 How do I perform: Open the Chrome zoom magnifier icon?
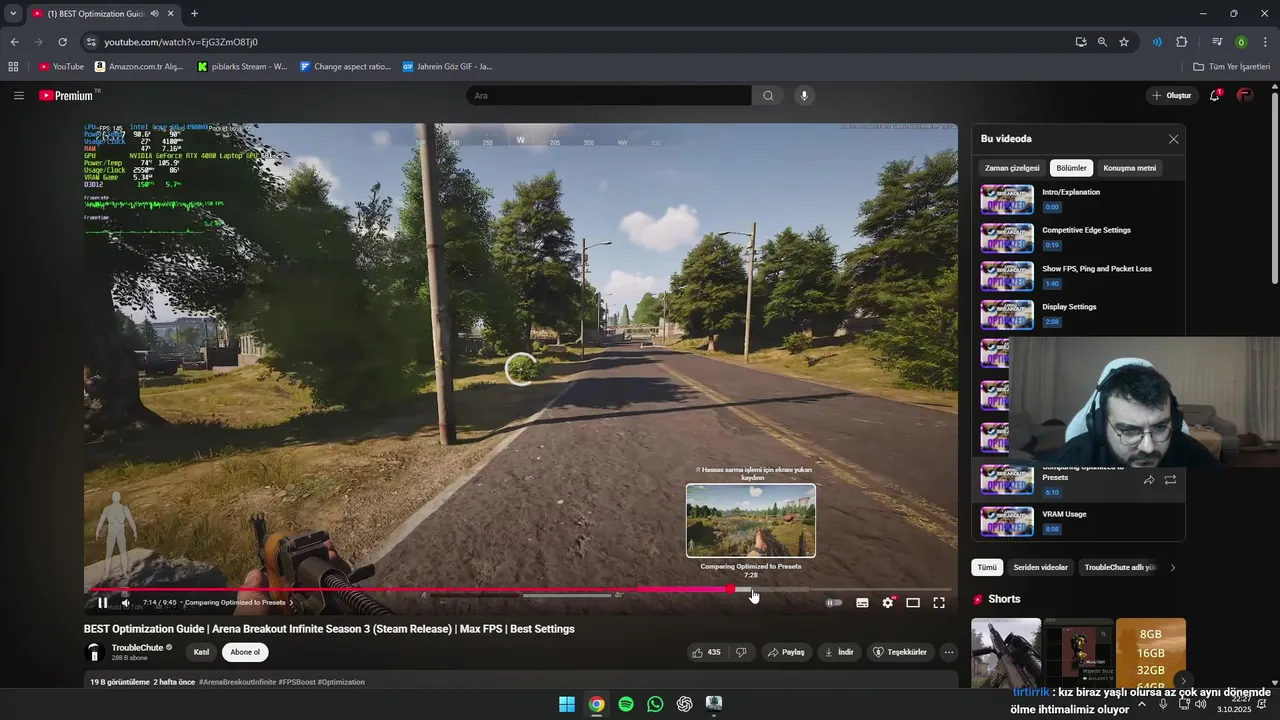click(x=1102, y=42)
